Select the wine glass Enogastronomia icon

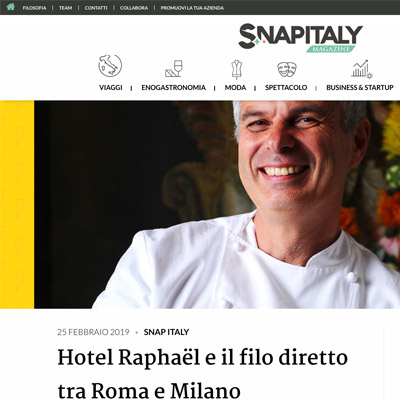(x=174, y=69)
